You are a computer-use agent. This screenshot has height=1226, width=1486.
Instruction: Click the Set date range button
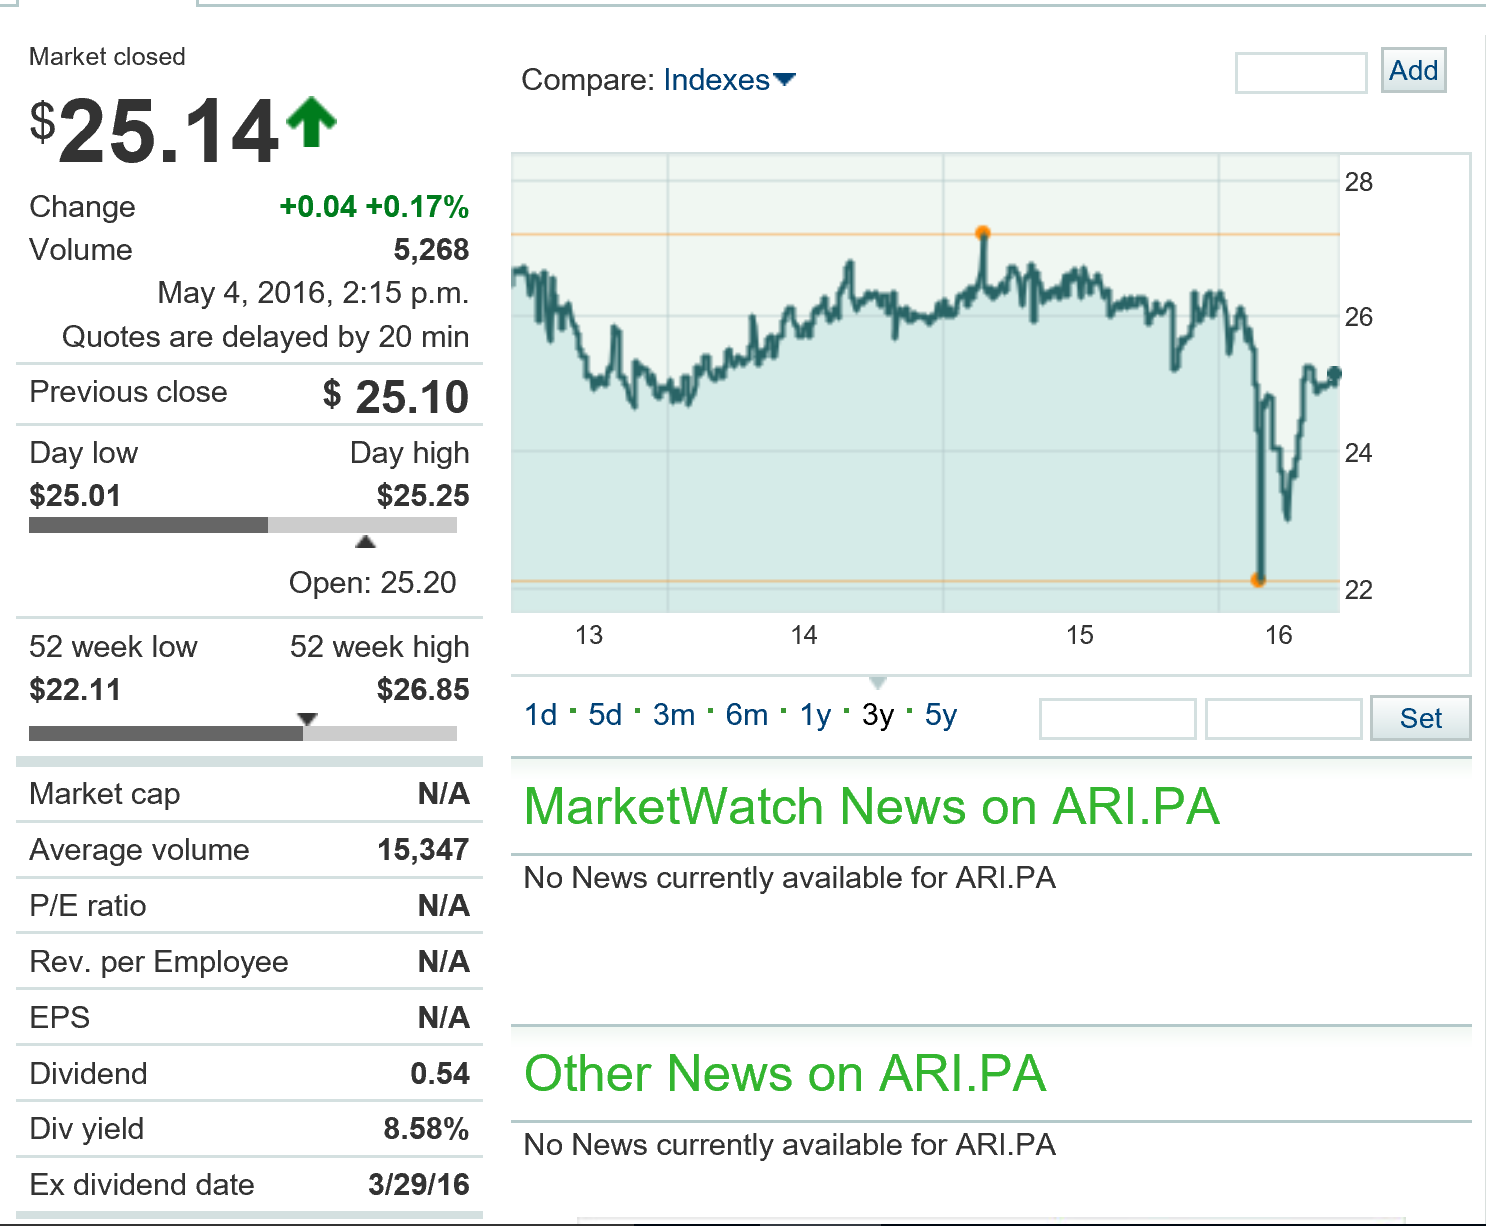coord(1420,718)
